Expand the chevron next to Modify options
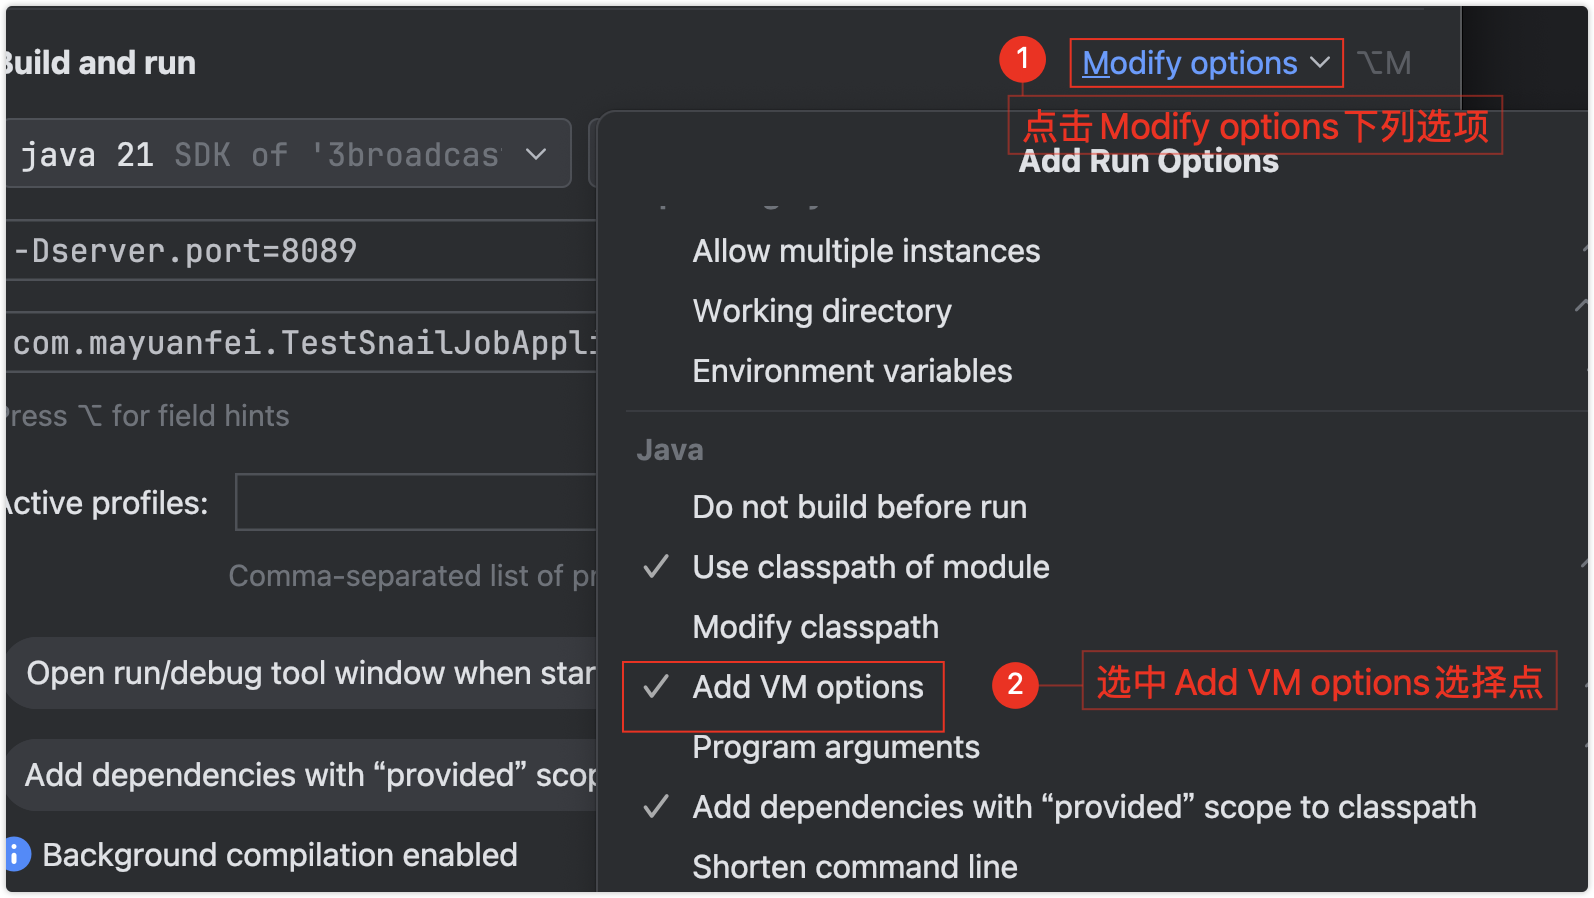 coord(1320,63)
